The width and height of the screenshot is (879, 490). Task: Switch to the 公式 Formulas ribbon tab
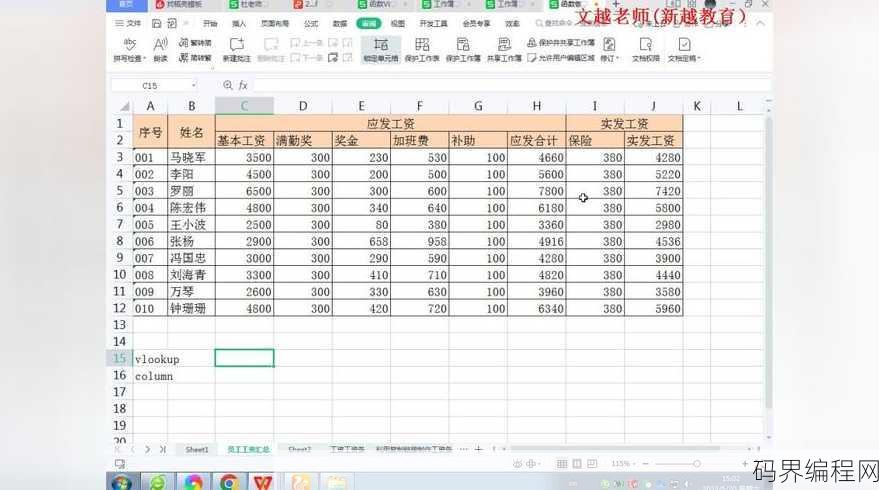point(311,24)
